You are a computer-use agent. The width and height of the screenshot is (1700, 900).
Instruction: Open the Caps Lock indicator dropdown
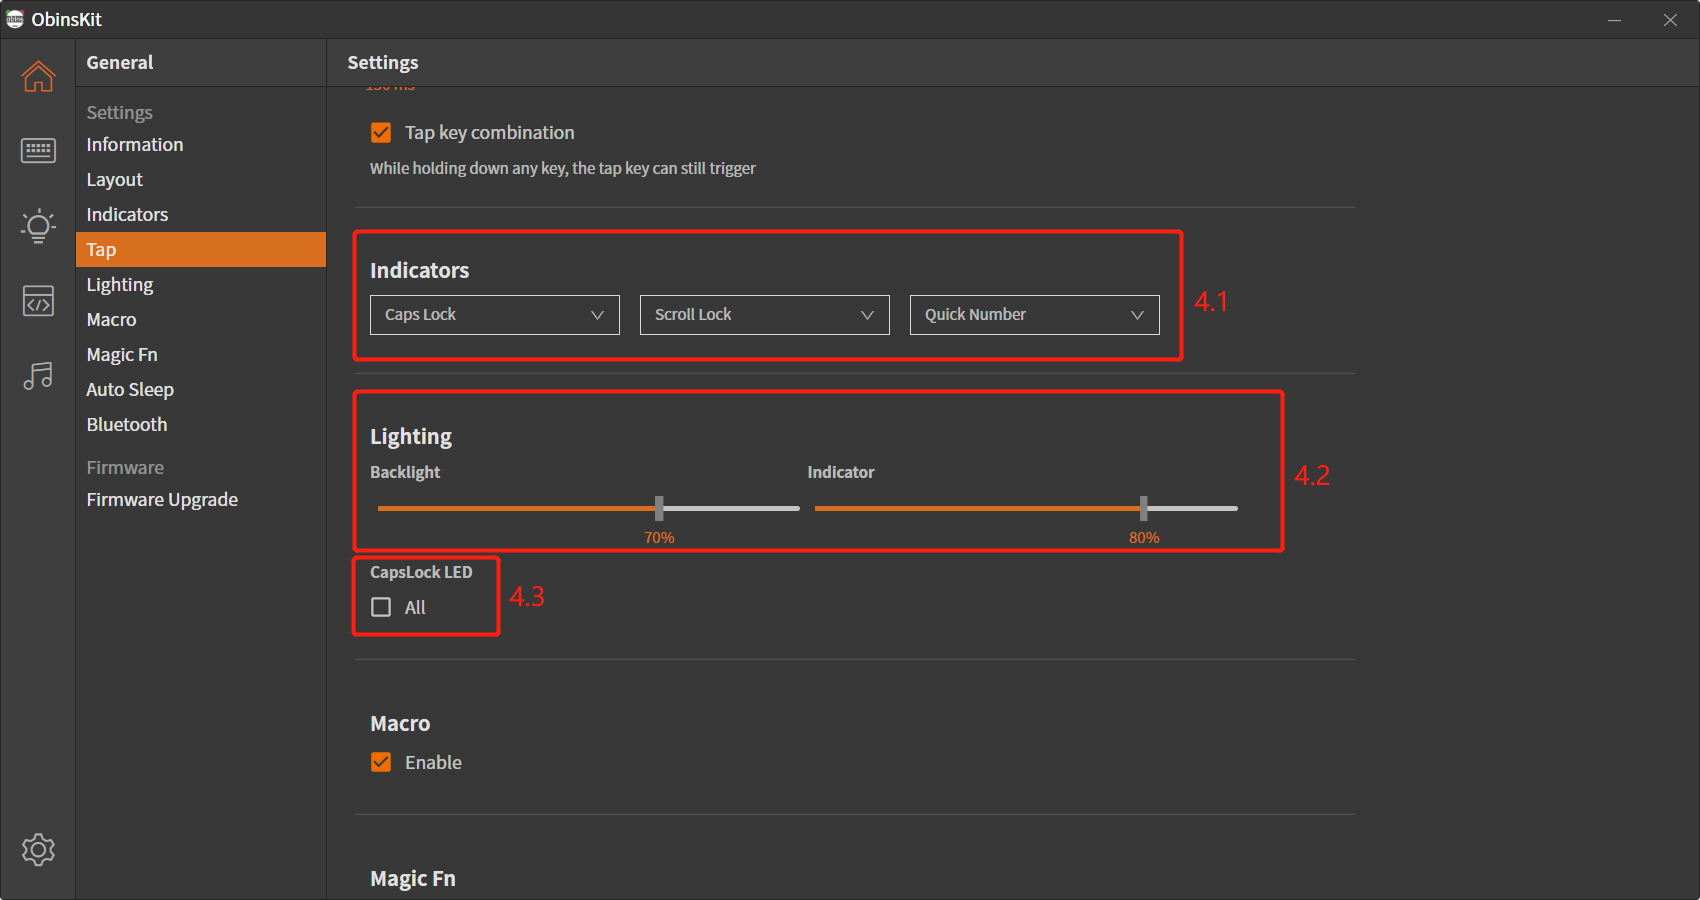coord(495,314)
